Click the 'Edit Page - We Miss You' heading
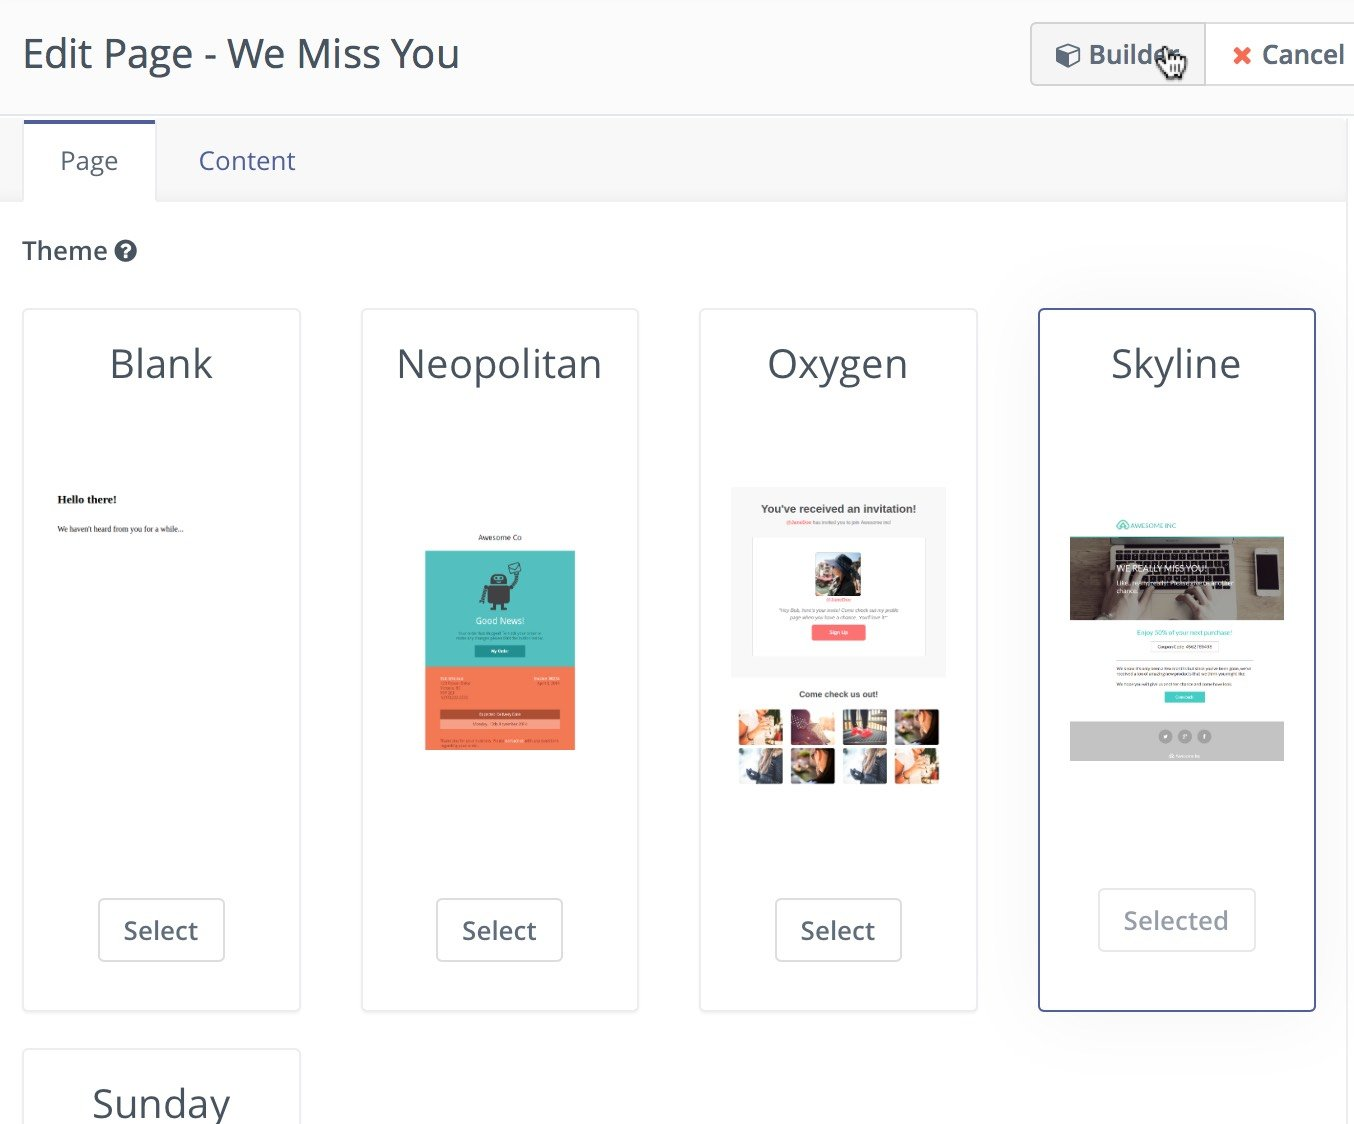The image size is (1354, 1124). 241,54
